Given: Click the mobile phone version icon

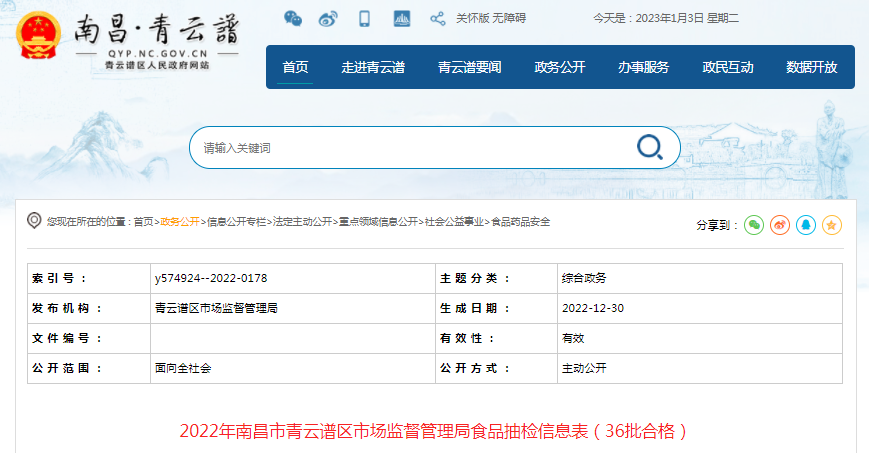Looking at the screenshot, I should (x=365, y=18).
